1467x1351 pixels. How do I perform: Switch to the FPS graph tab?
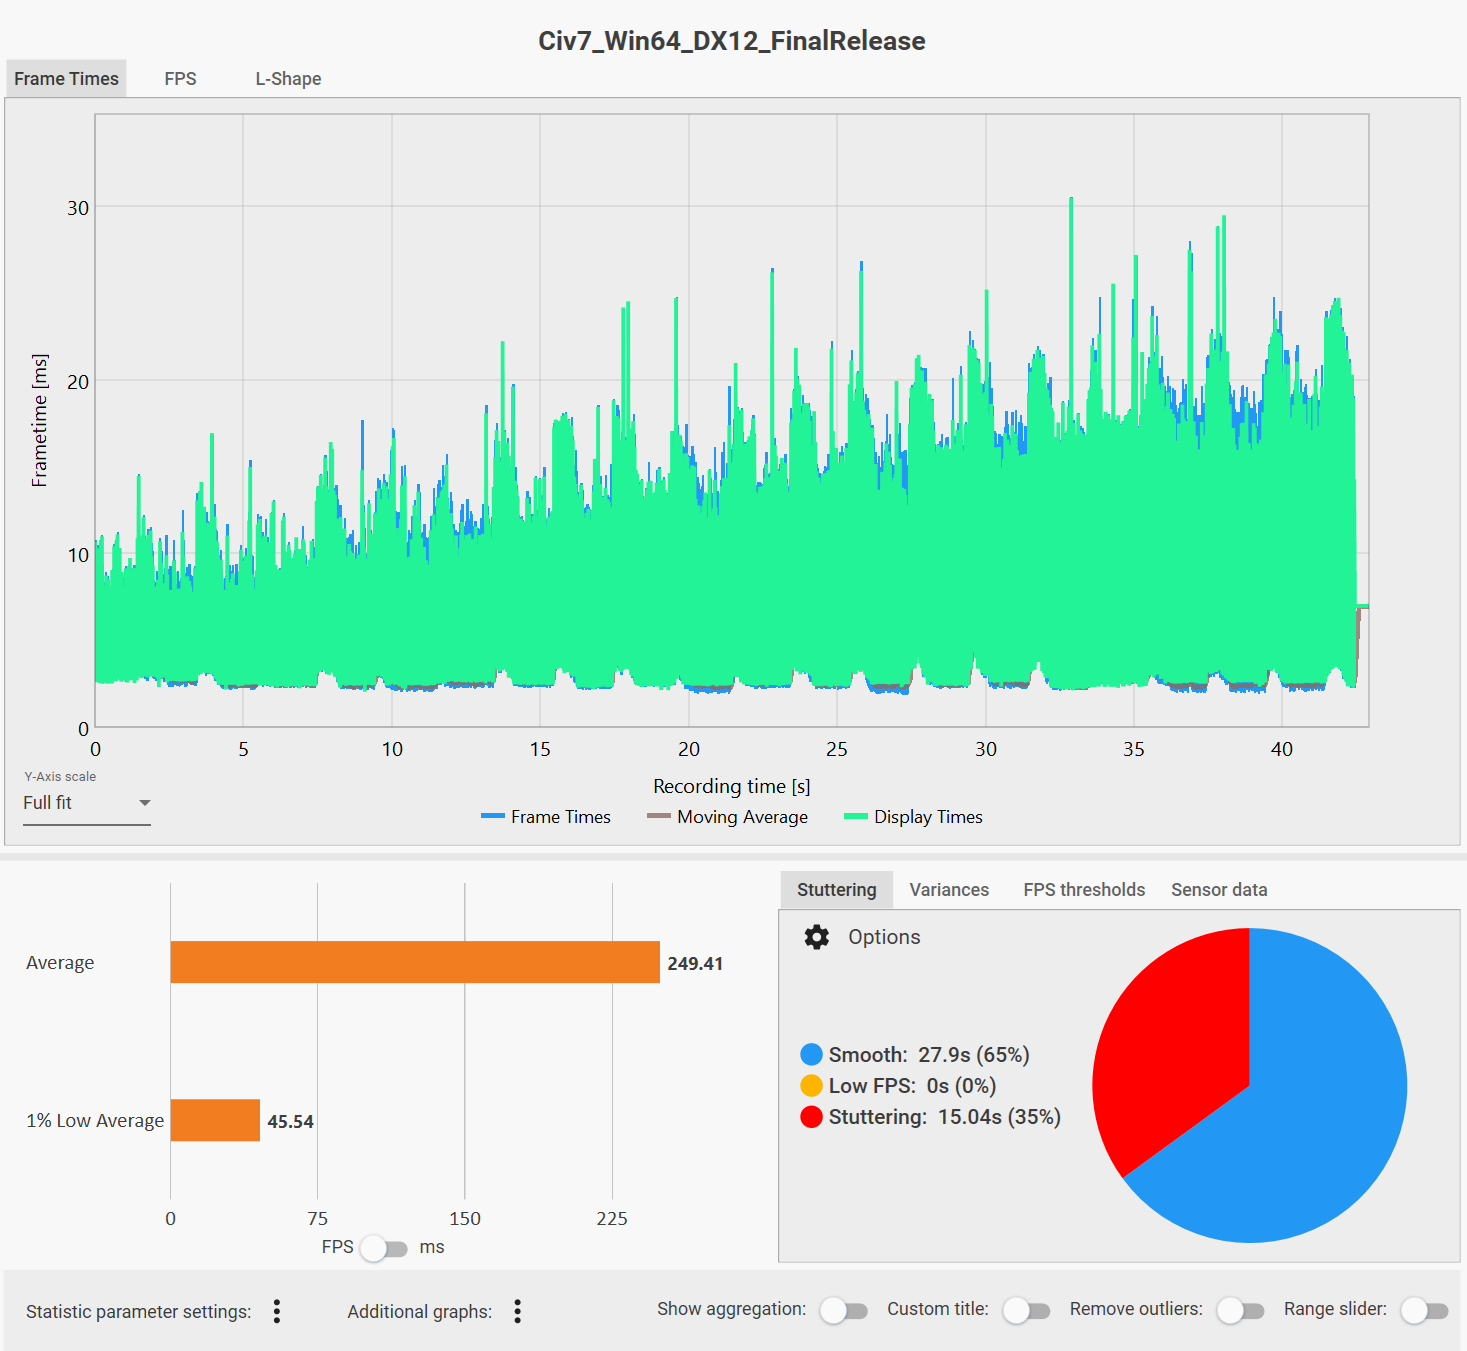180,79
